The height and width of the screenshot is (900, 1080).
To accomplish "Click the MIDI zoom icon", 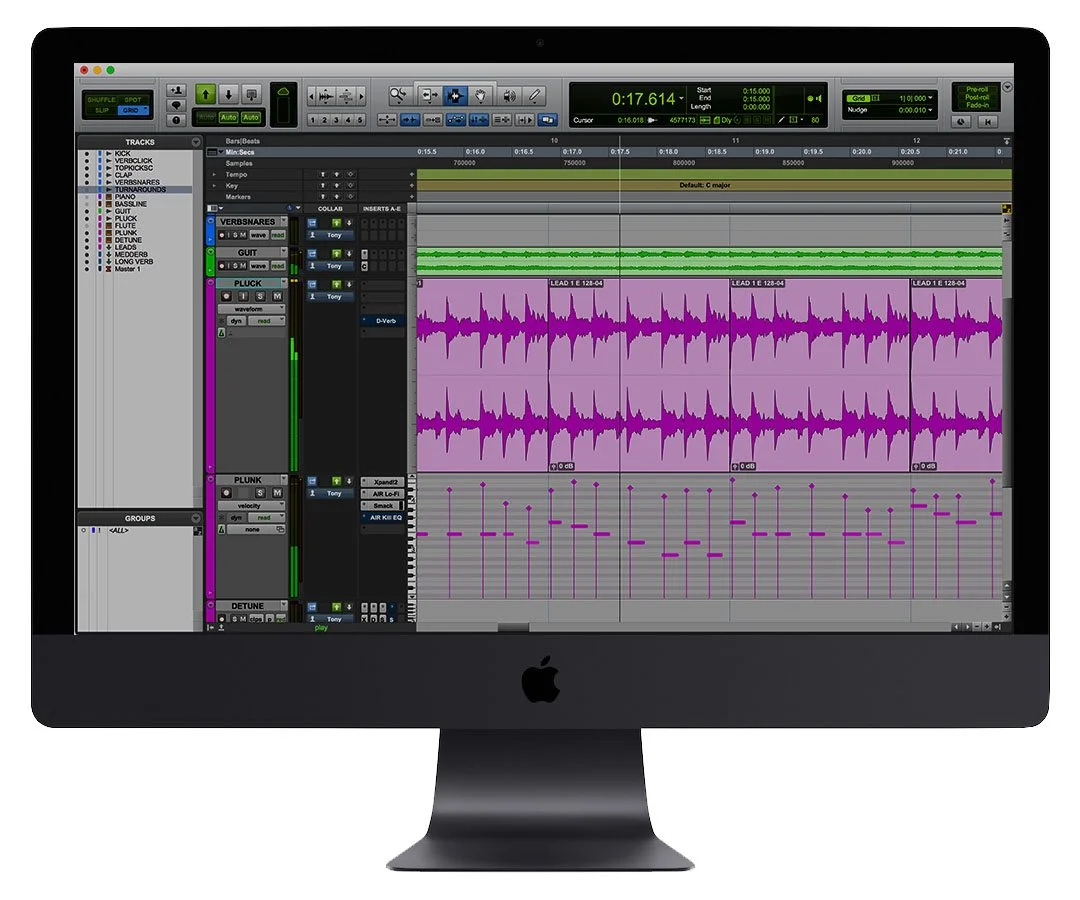I will [346, 96].
